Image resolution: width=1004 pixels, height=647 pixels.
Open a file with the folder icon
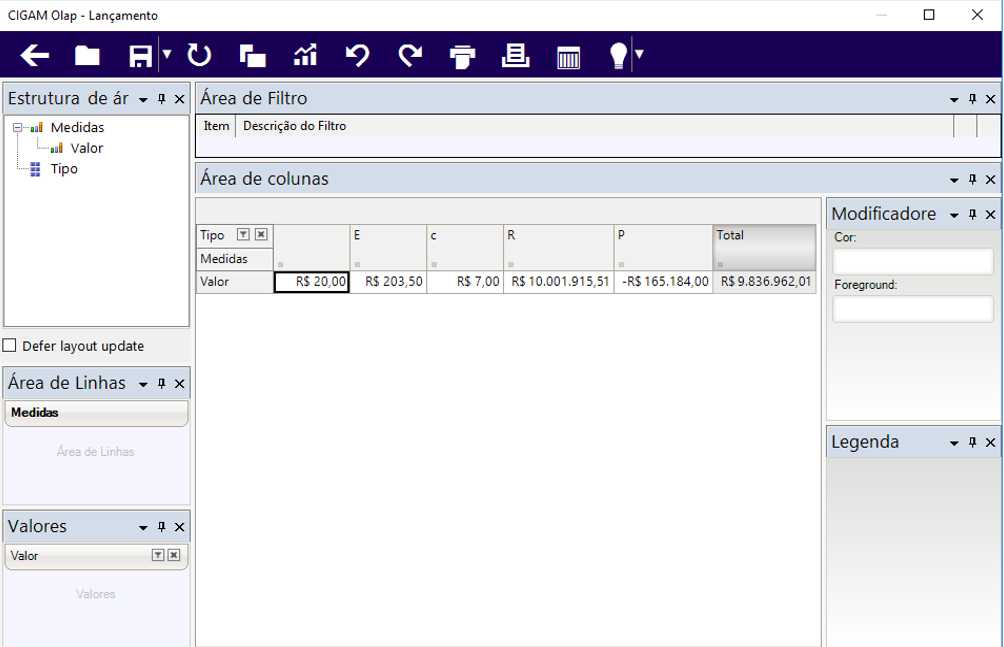pos(87,56)
